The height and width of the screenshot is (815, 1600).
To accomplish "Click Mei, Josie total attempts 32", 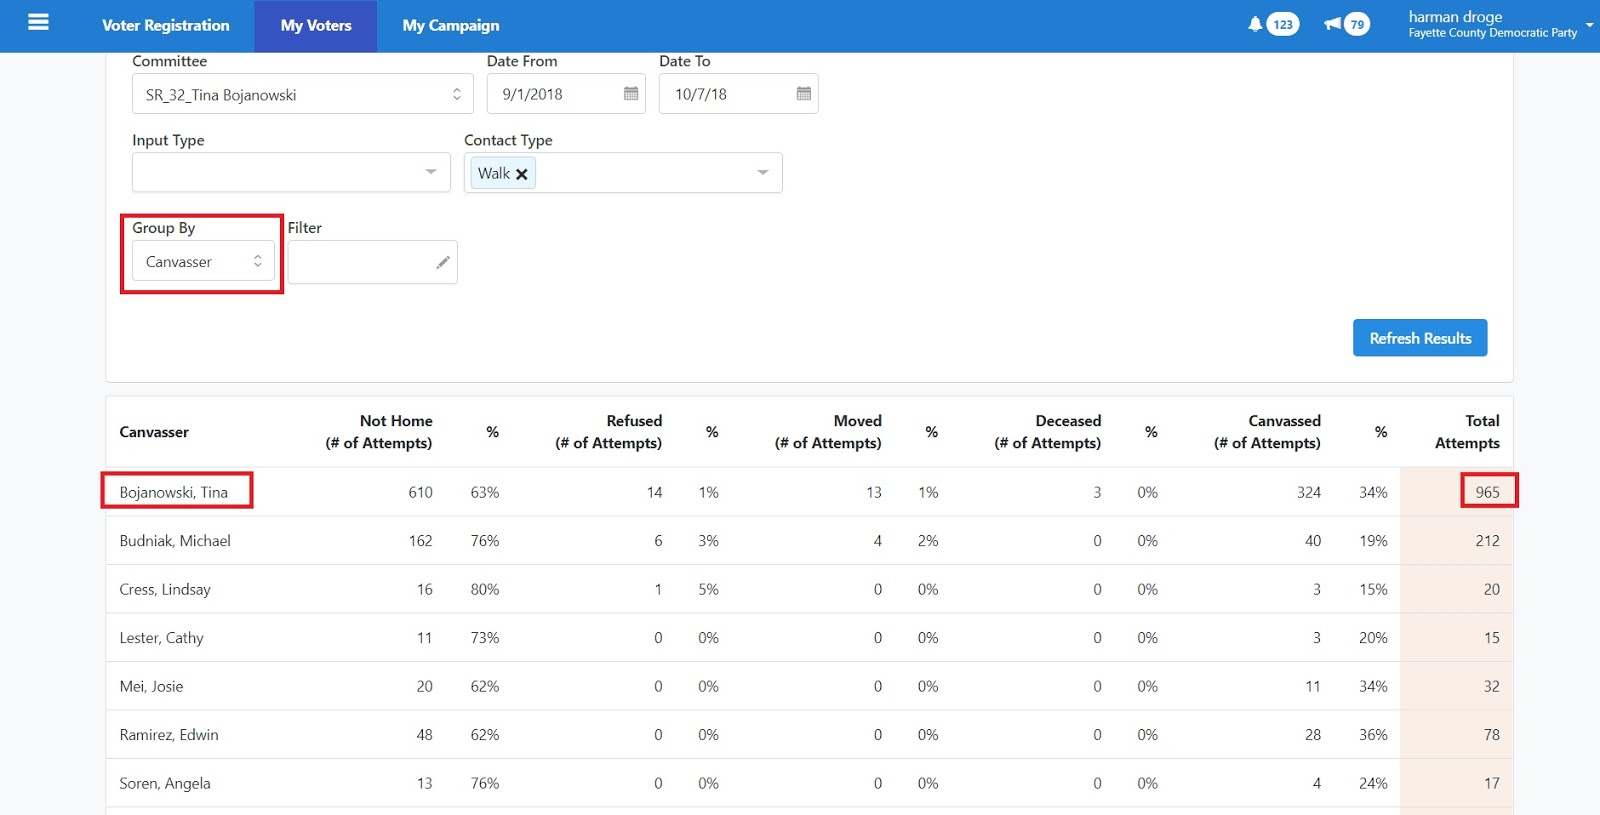I will click(x=1491, y=686).
